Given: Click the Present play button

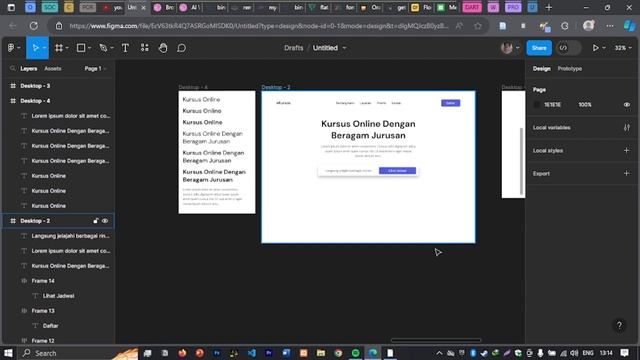Looking at the screenshot, I should coord(596,48).
